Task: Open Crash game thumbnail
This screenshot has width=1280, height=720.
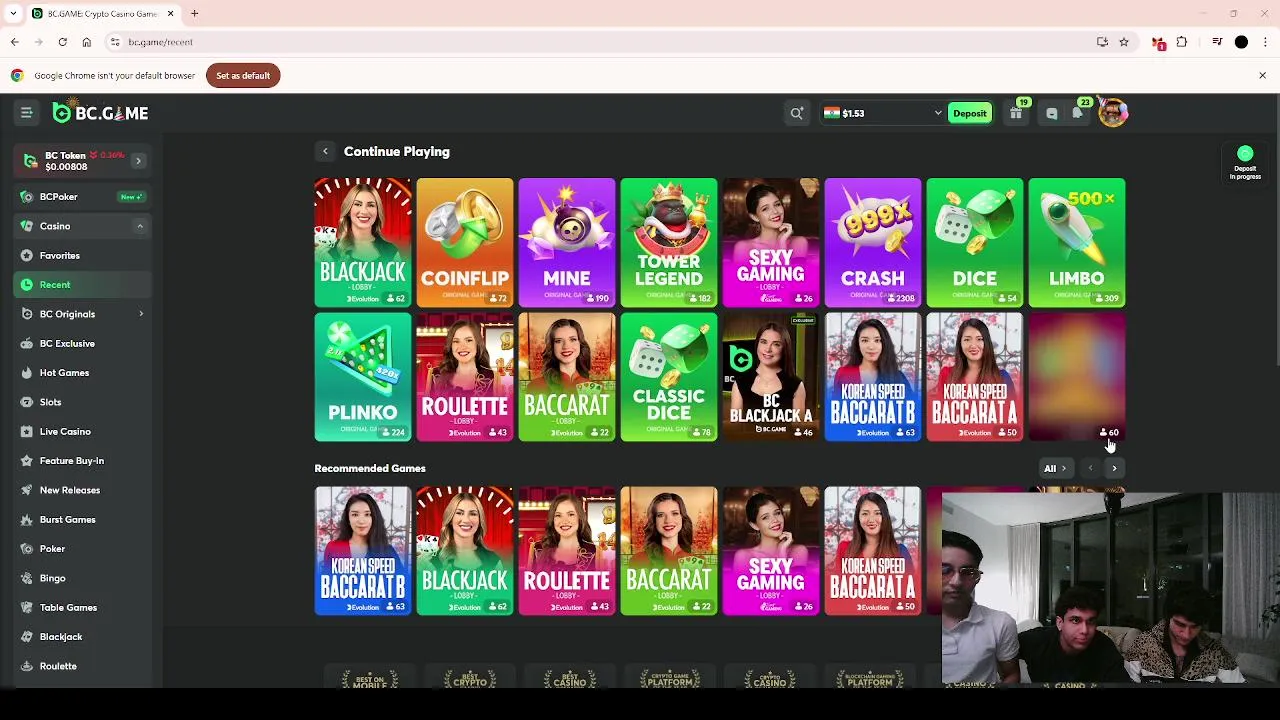Action: click(873, 242)
